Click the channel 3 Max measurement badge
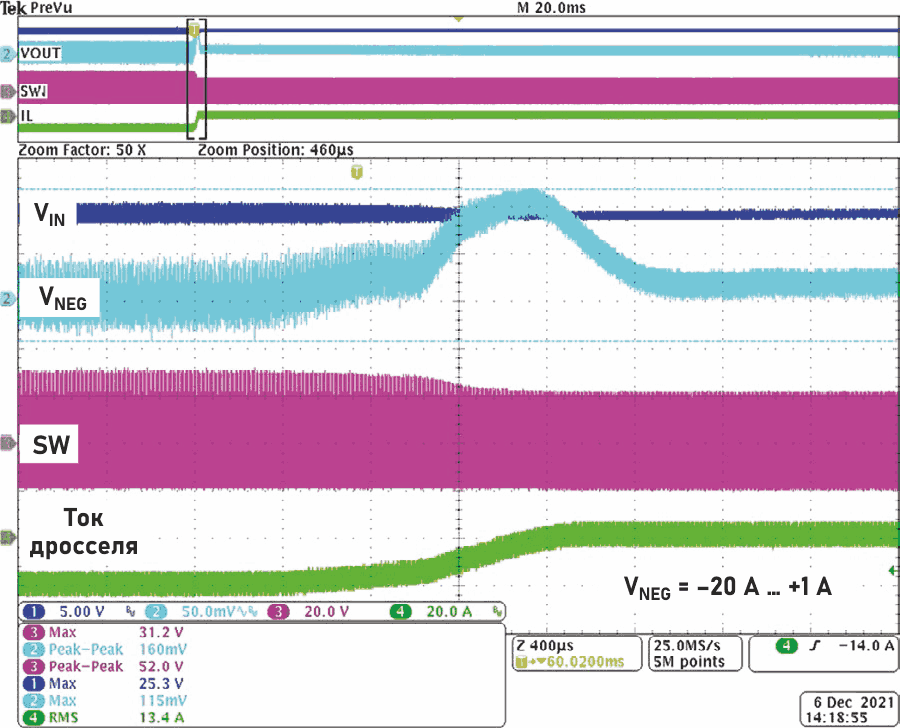The image size is (900, 728). 33,633
